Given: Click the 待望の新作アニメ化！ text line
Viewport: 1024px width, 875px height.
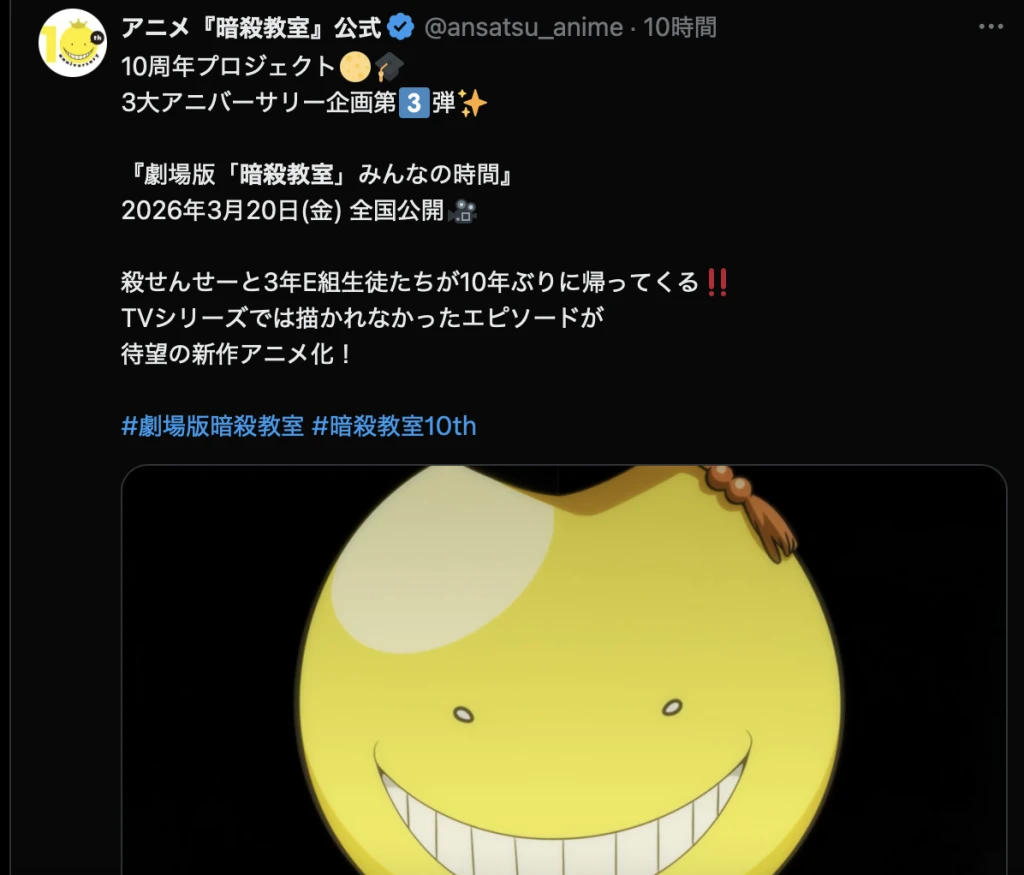Looking at the screenshot, I should (237, 354).
